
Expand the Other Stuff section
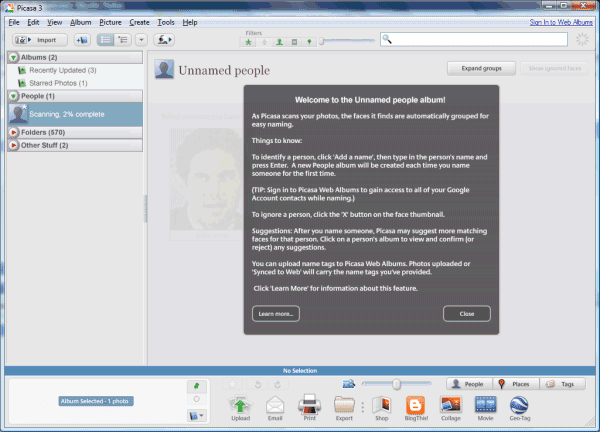(13, 145)
